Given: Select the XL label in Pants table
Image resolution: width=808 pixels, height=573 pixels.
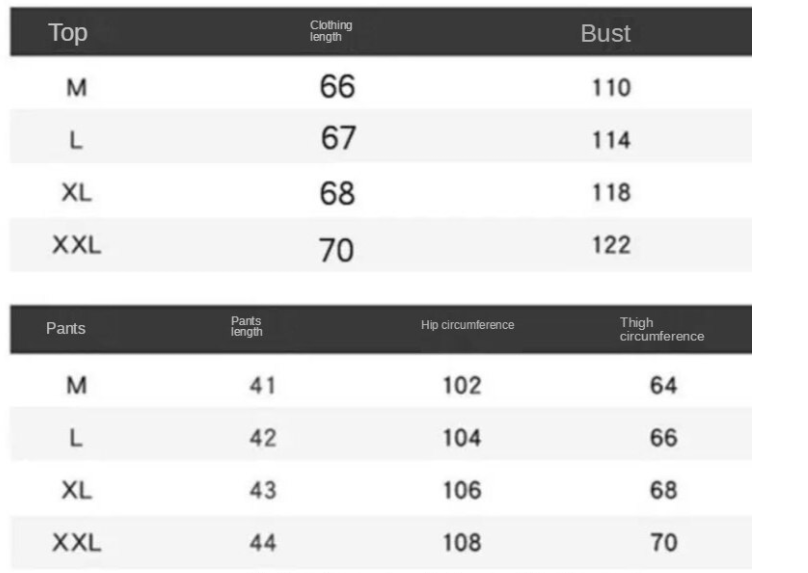Looking at the screenshot, I should tap(77, 490).
